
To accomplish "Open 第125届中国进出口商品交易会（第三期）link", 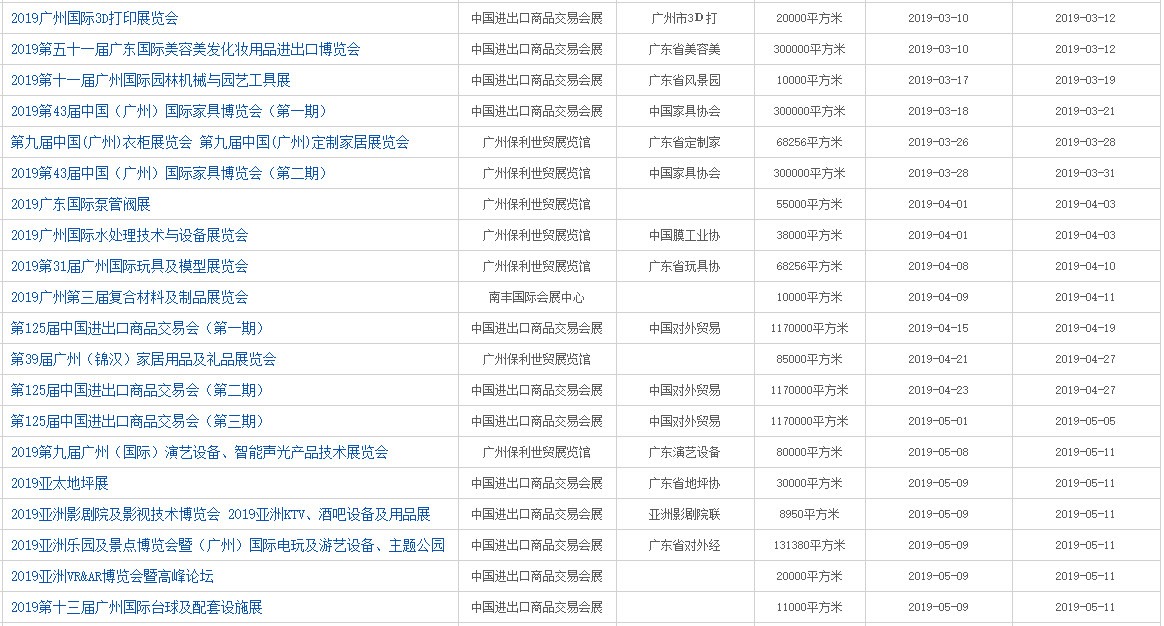I will point(137,421).
